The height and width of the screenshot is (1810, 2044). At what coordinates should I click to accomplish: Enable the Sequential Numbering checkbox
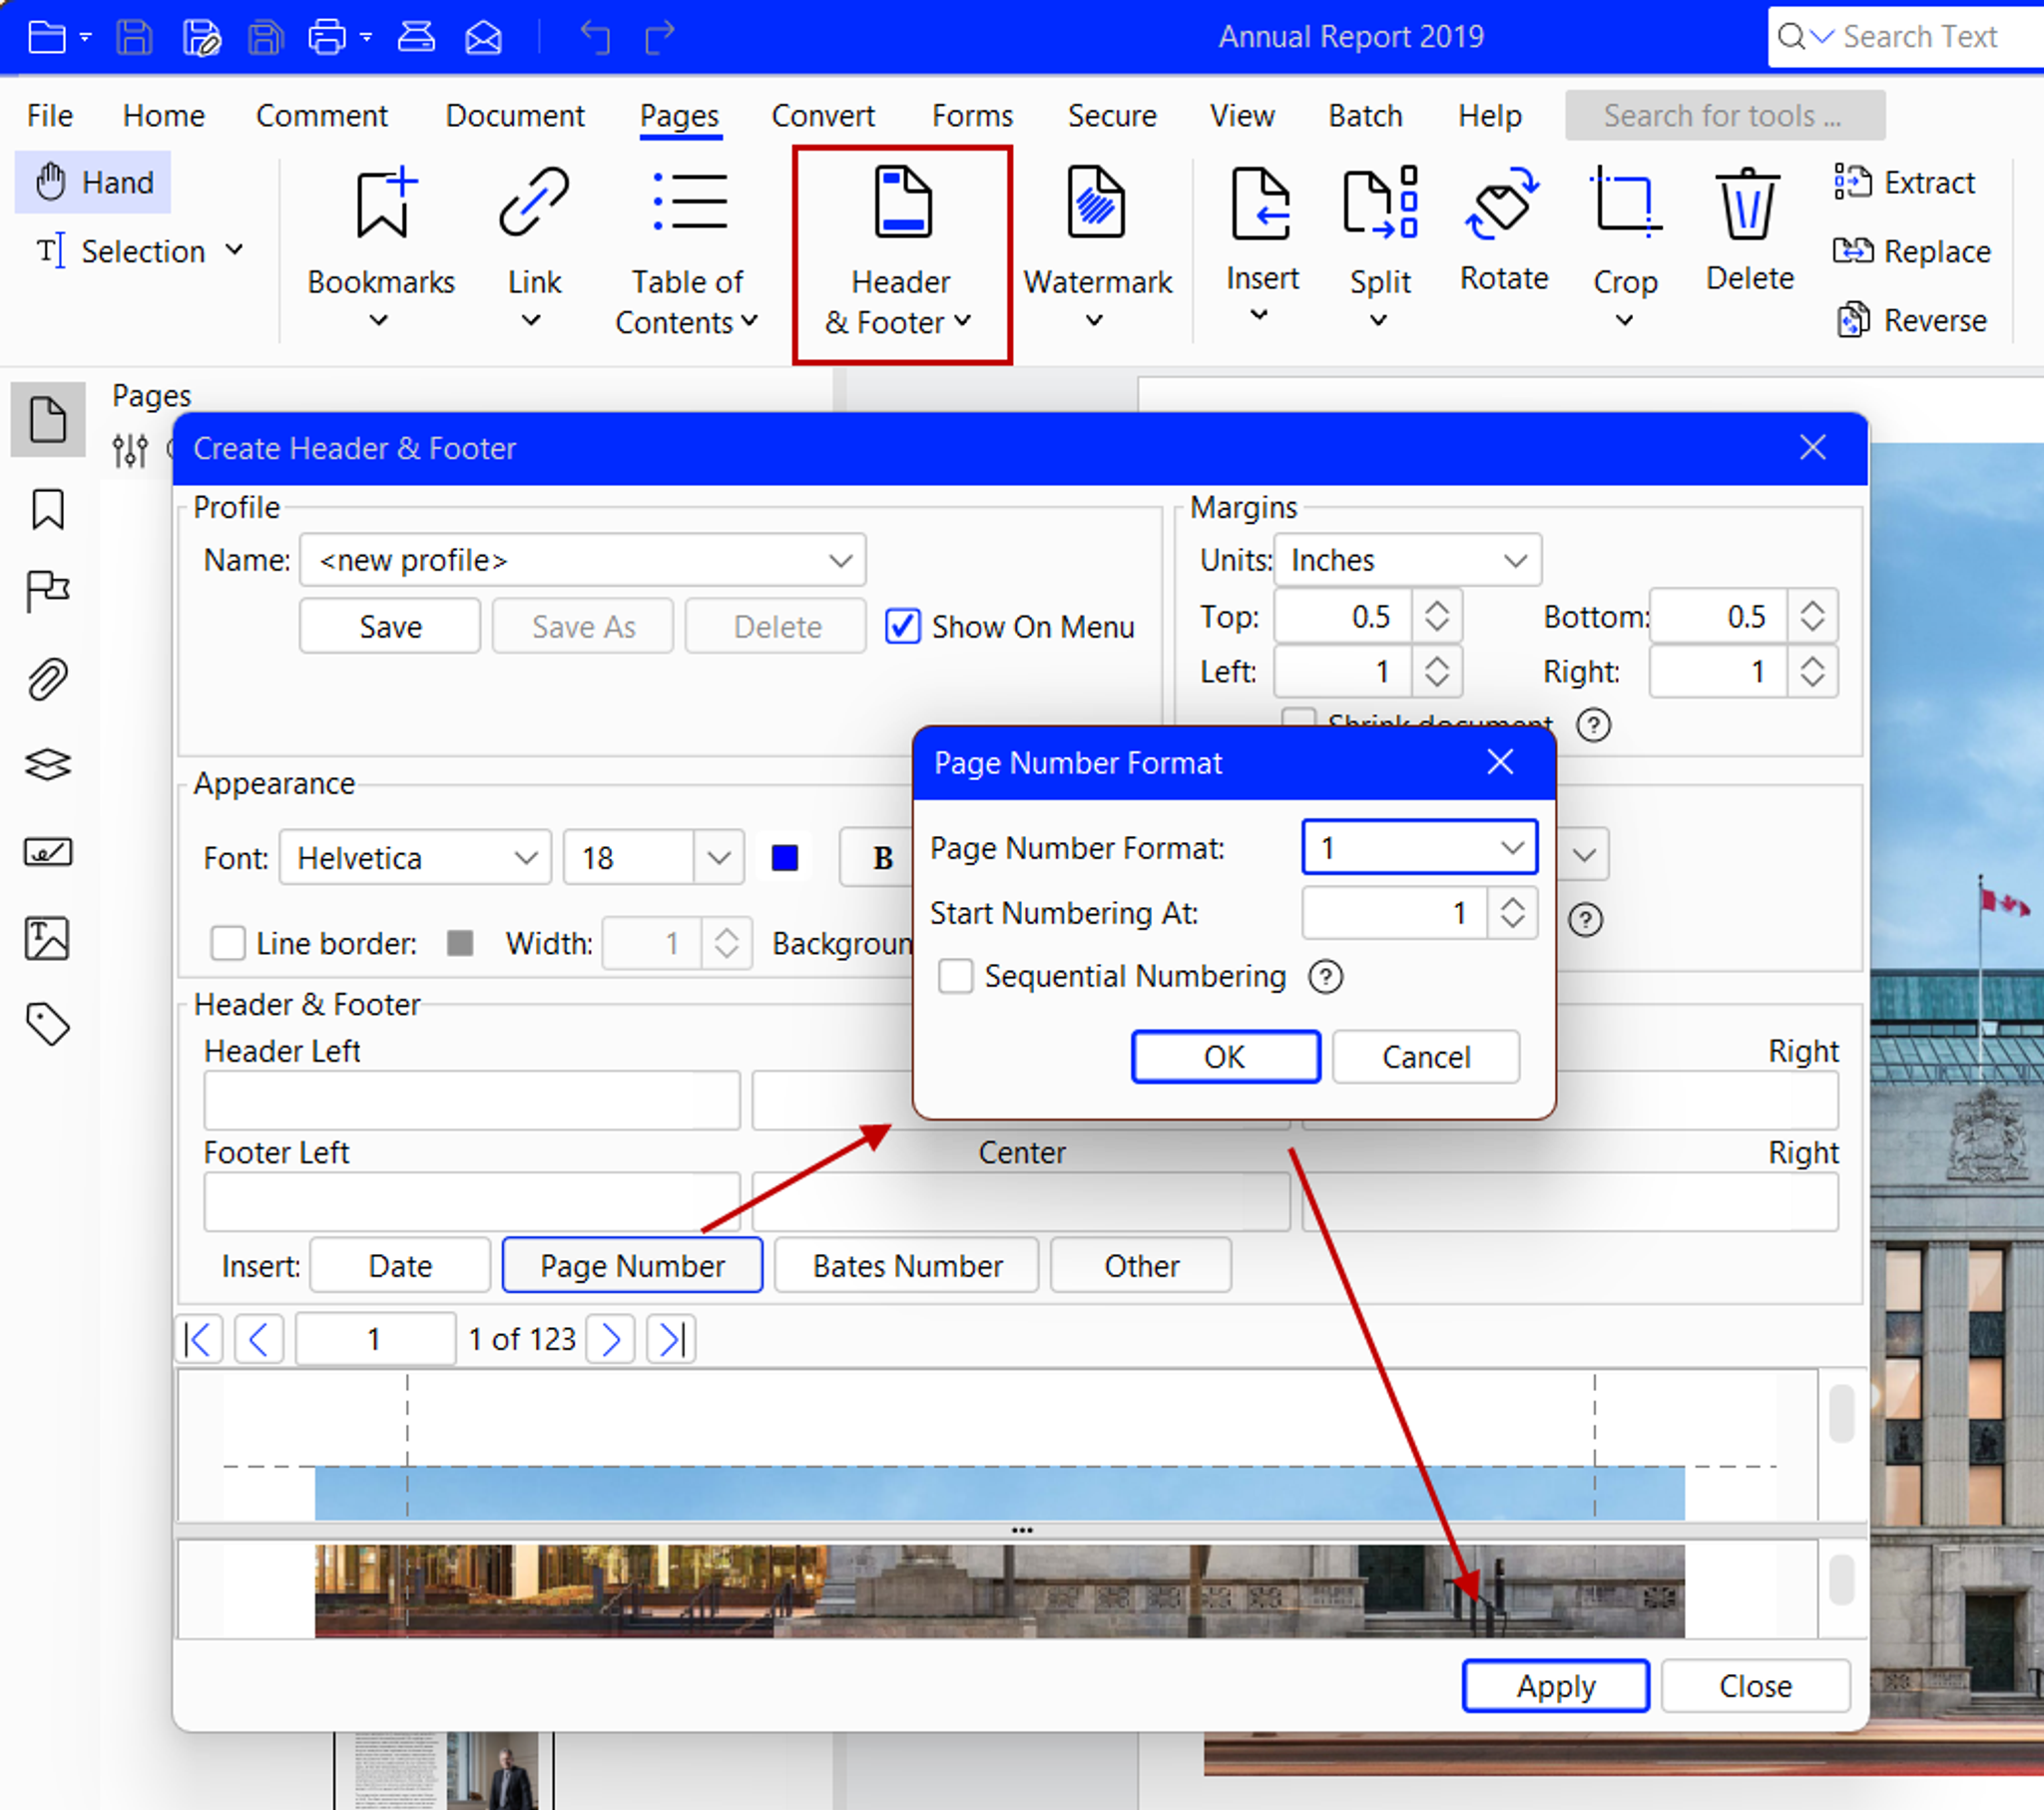[955, 976]
